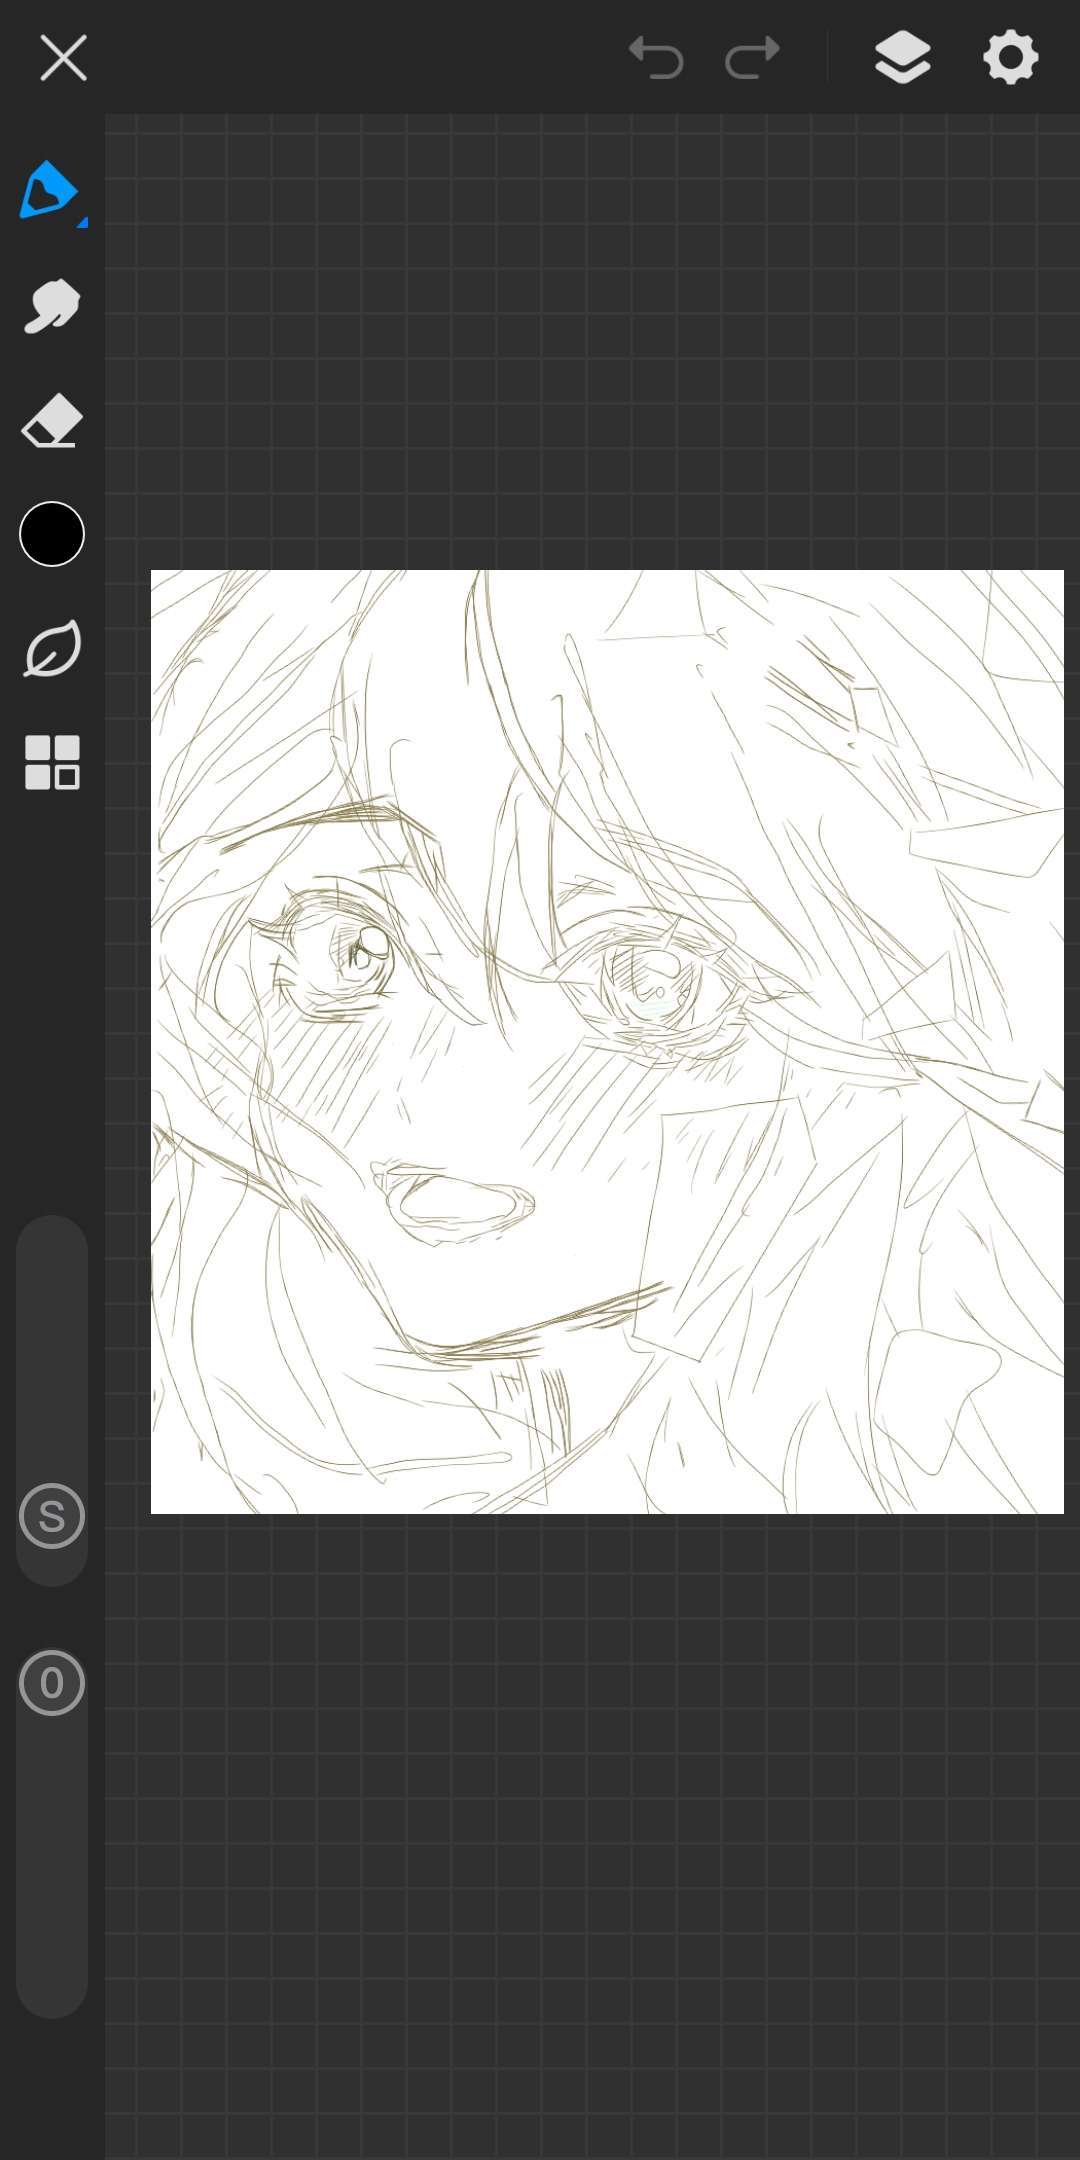Viewport: 1080px width, 2160px height.
Task: Select the smudge finger tool
Action: [52, 306]
